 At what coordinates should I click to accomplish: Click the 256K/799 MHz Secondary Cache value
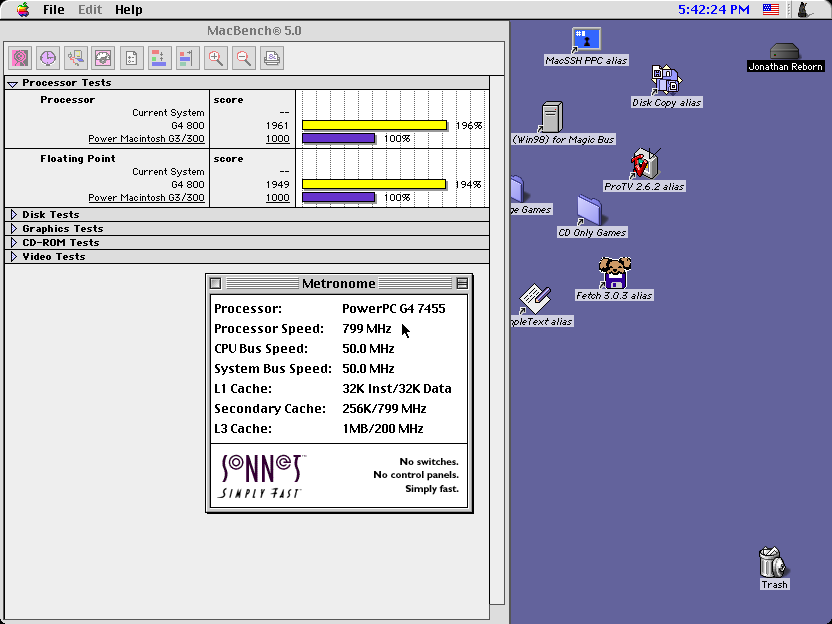point(384,409)
